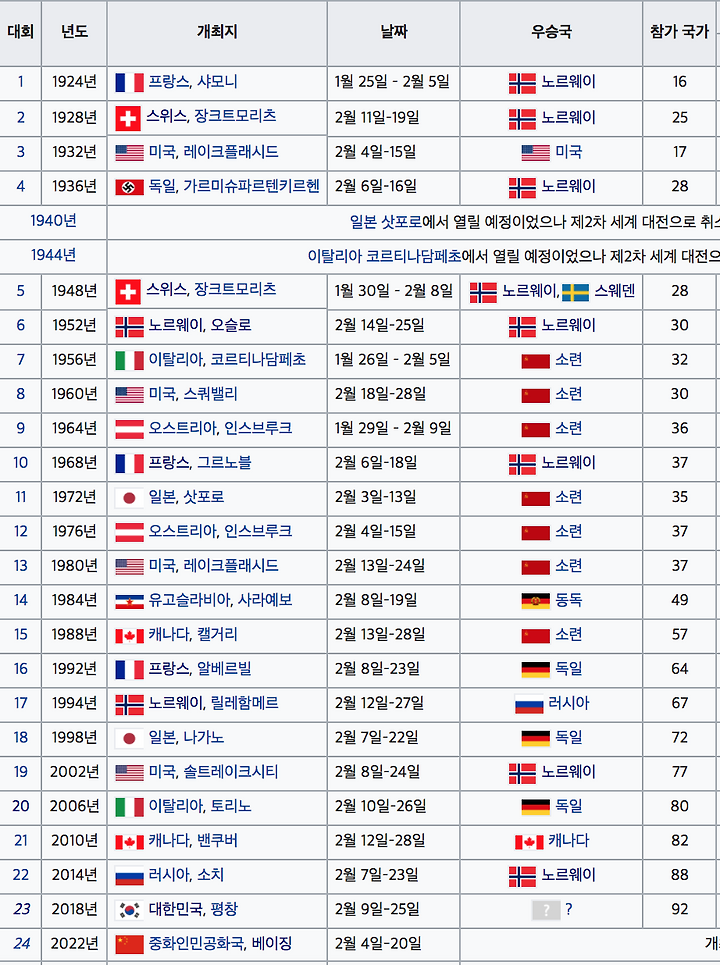Click the Switzerland flag in the 1928 host cell

(128, 118)
